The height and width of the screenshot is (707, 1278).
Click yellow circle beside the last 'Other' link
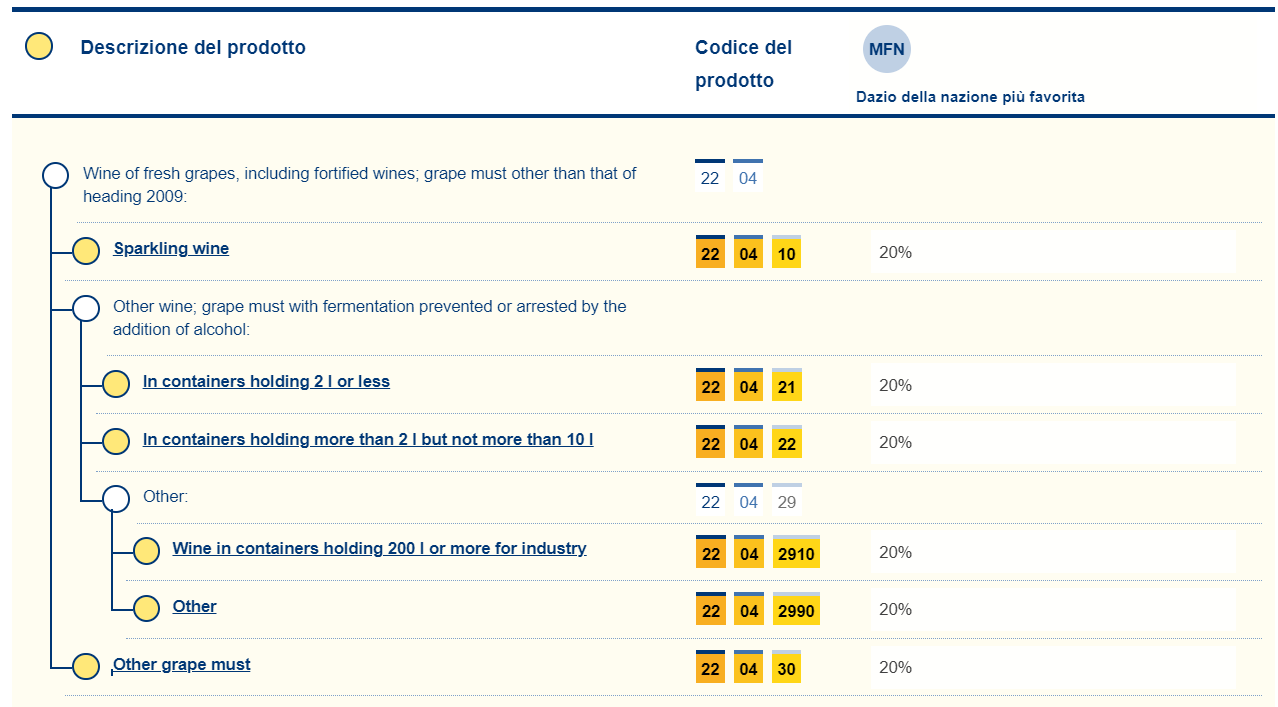(x=146, y=608)
